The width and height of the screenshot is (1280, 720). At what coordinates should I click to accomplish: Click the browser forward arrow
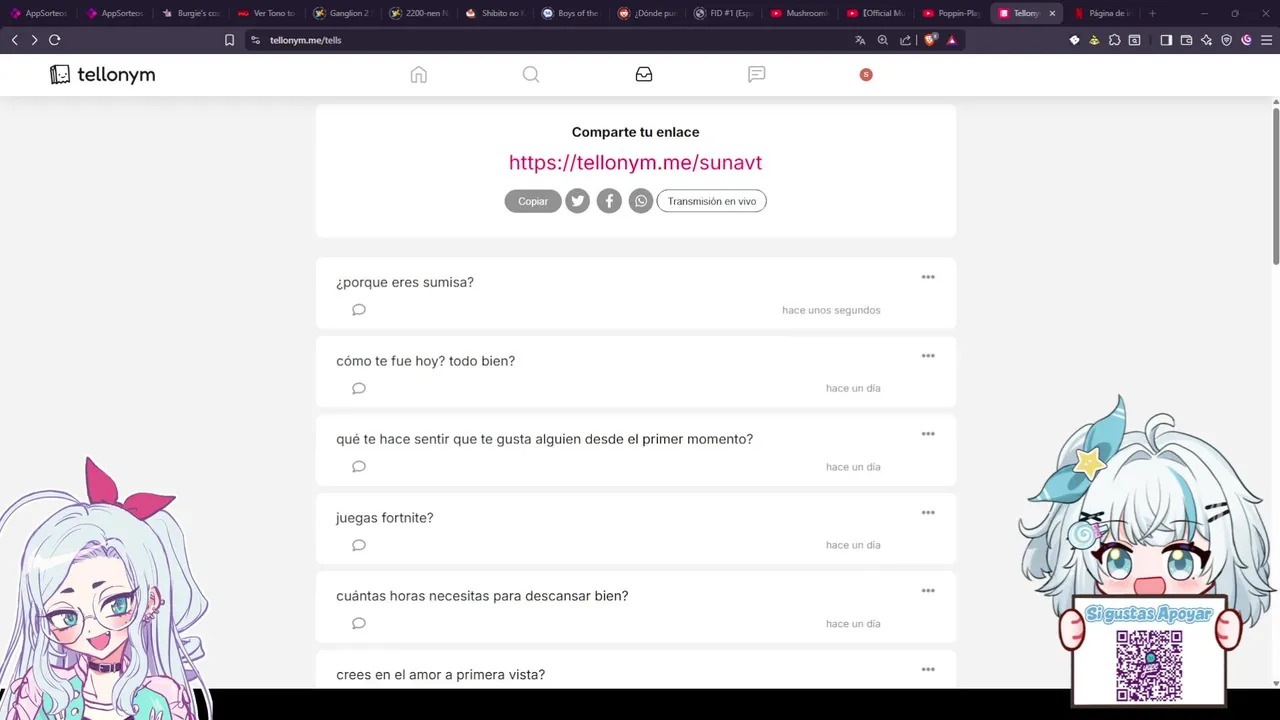[x=34, y=40]
